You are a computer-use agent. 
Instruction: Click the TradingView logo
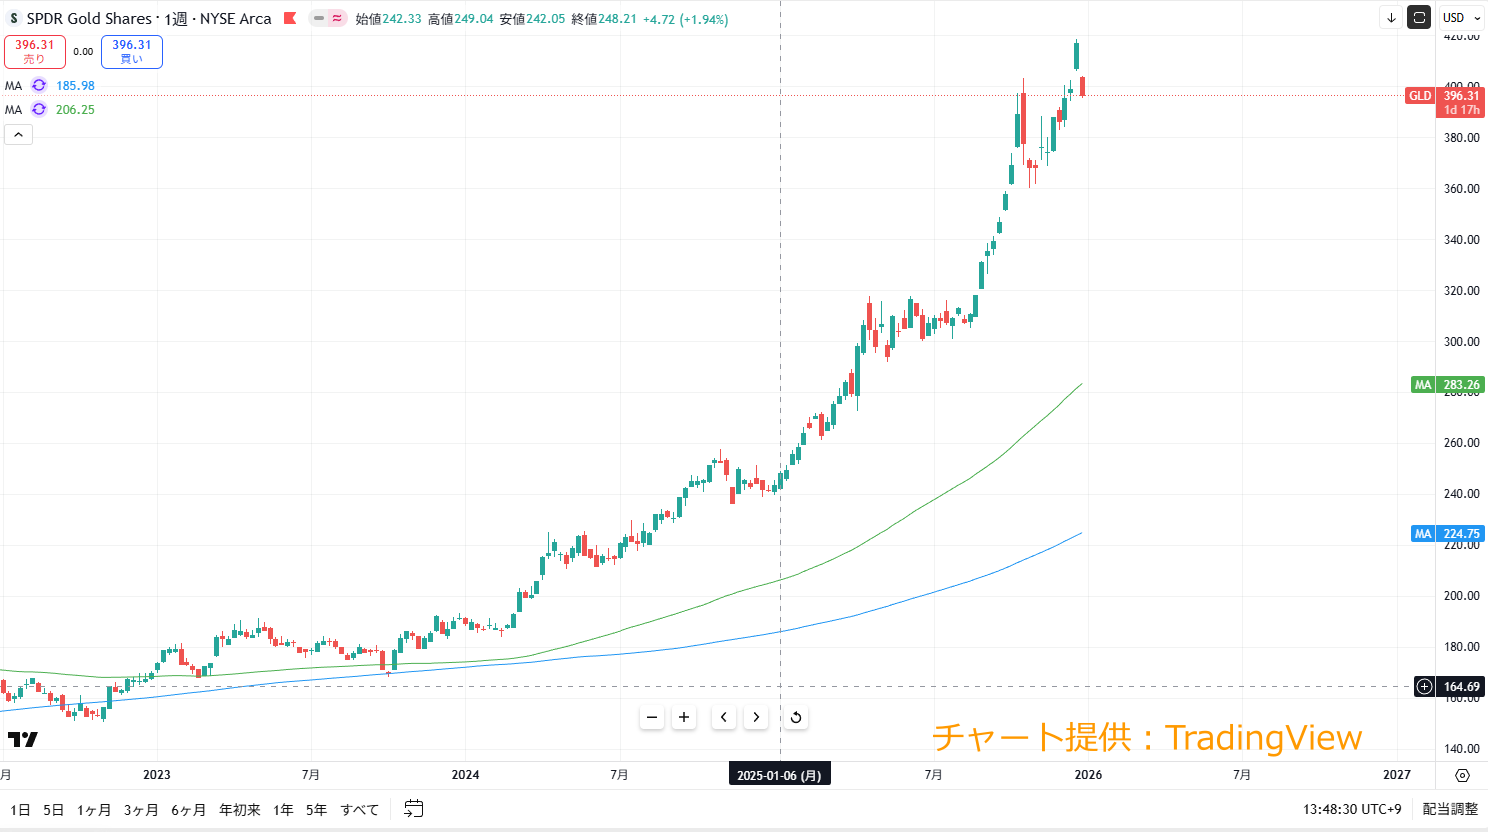[x=22, y=739]
